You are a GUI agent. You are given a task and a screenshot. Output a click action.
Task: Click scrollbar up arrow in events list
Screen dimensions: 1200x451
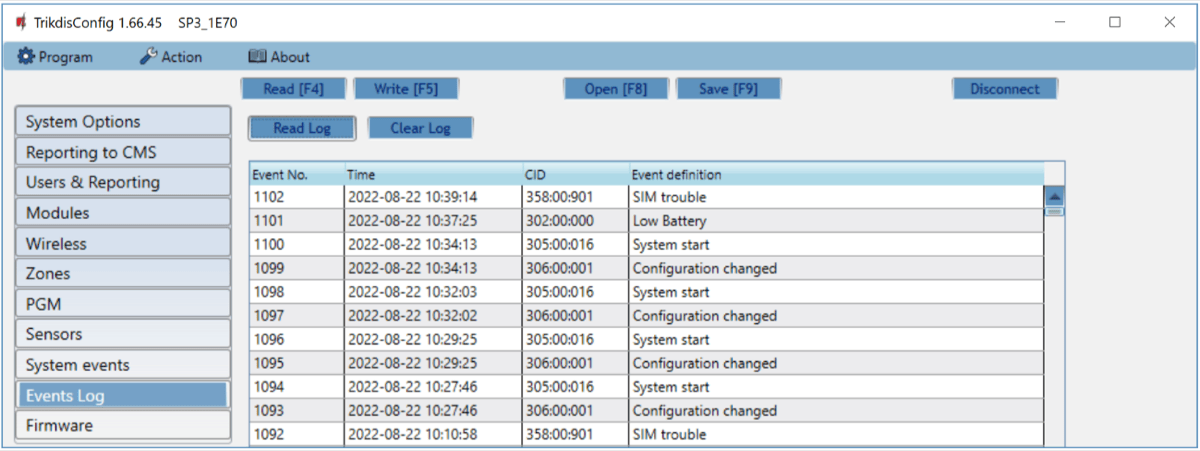click(x=1054, y=197)
